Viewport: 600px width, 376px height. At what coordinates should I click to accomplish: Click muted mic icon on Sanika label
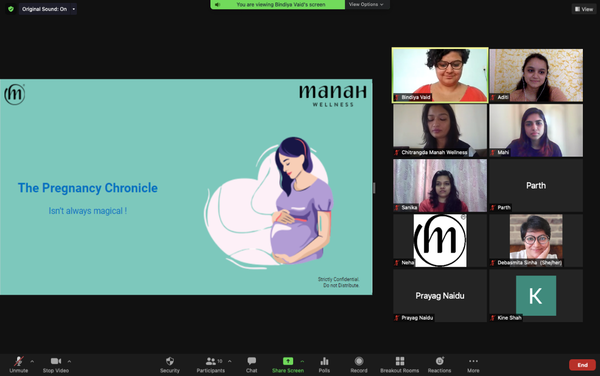point(397,208)
